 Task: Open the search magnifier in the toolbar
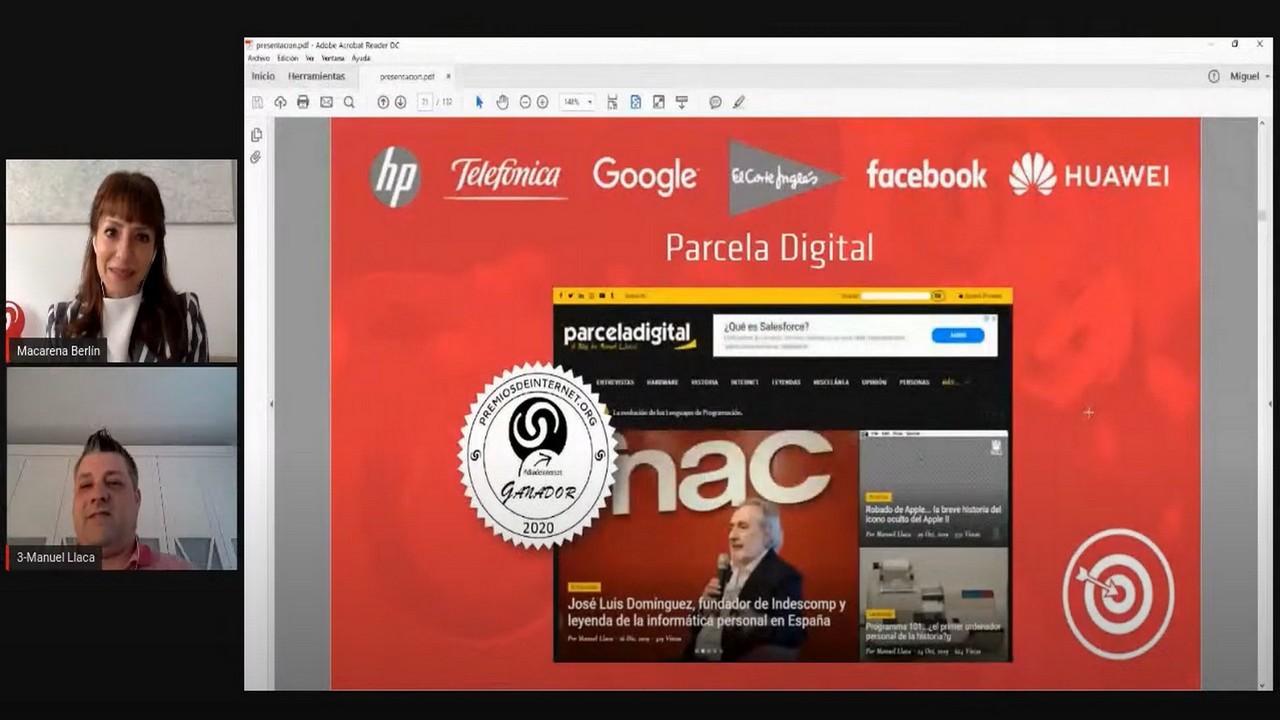click(x=349, y=102)
